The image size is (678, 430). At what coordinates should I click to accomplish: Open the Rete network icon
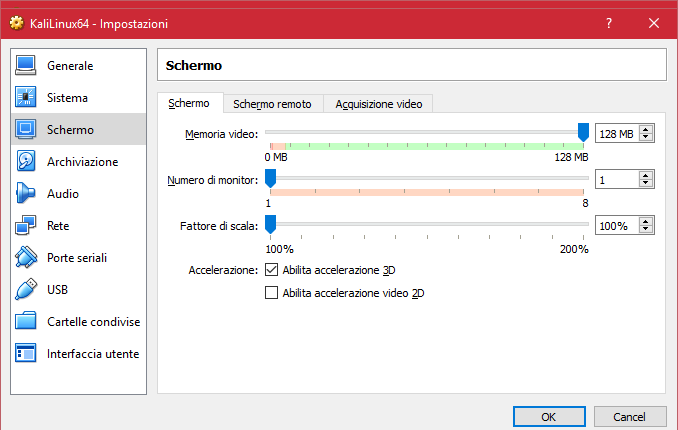click(26, 225)
